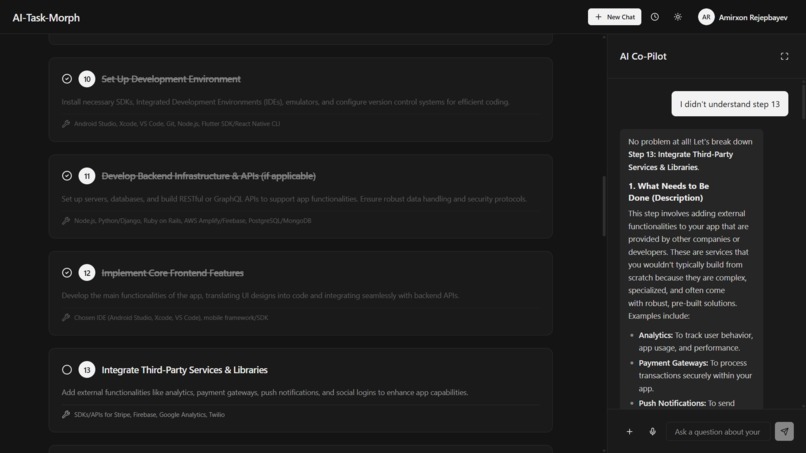806x453 pixels.
Task: Toggle light theme sun icon
Action: tap(677, 17)
